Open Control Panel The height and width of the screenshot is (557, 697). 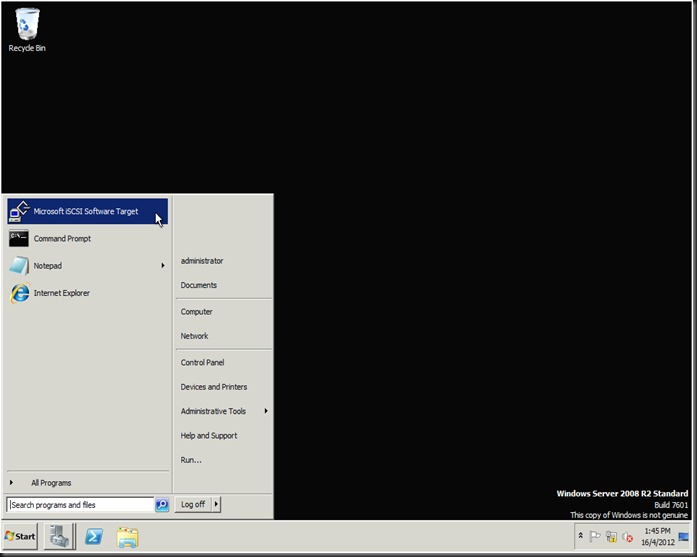click(202, 363)
